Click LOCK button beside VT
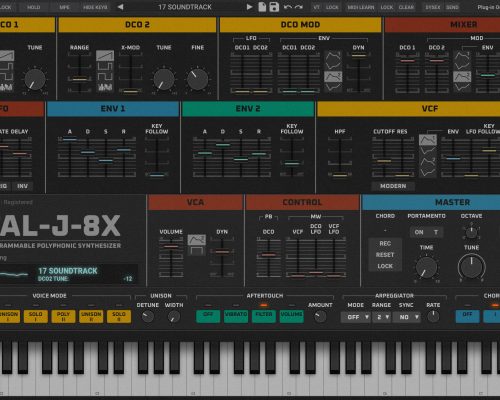Image resolution: width=500 pixels, height=400 pixels. tap(332, 7)
